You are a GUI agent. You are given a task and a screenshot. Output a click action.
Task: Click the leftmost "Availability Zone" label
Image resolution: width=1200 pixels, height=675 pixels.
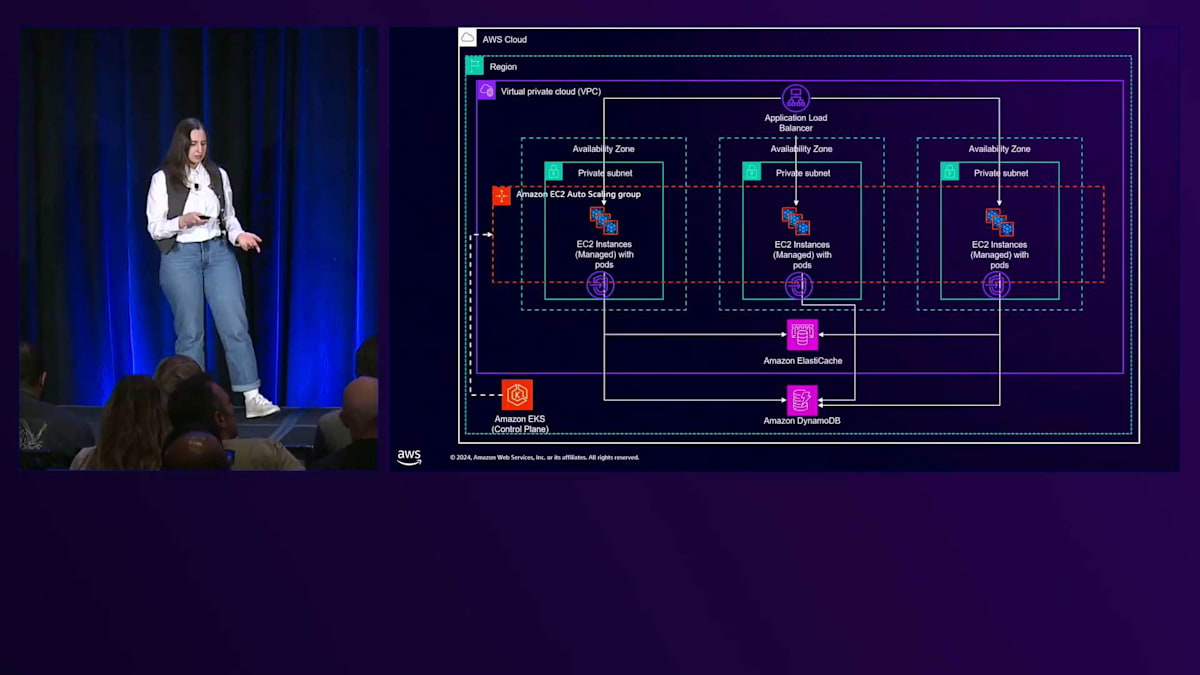[x=603, y=149]
